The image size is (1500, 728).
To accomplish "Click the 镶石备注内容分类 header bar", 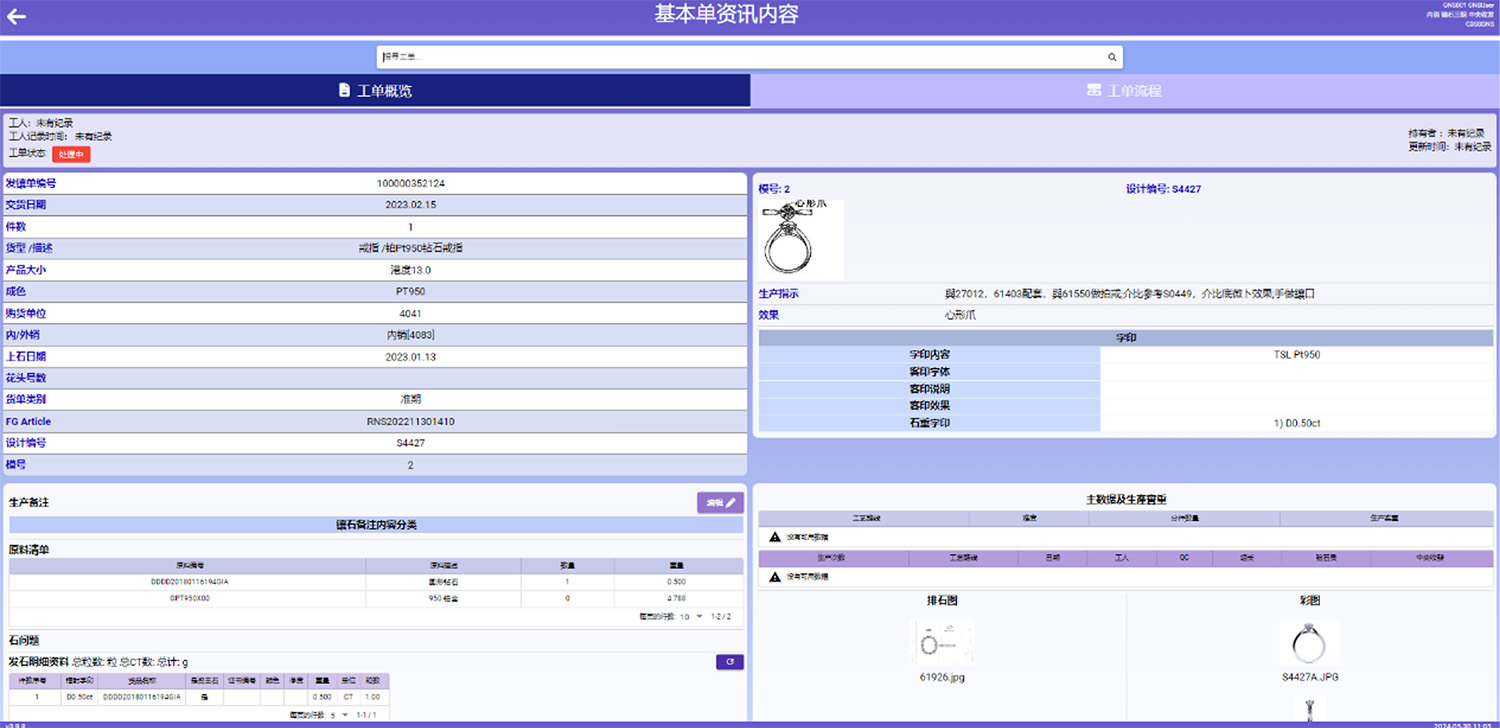I will click(x=377, y=525).
